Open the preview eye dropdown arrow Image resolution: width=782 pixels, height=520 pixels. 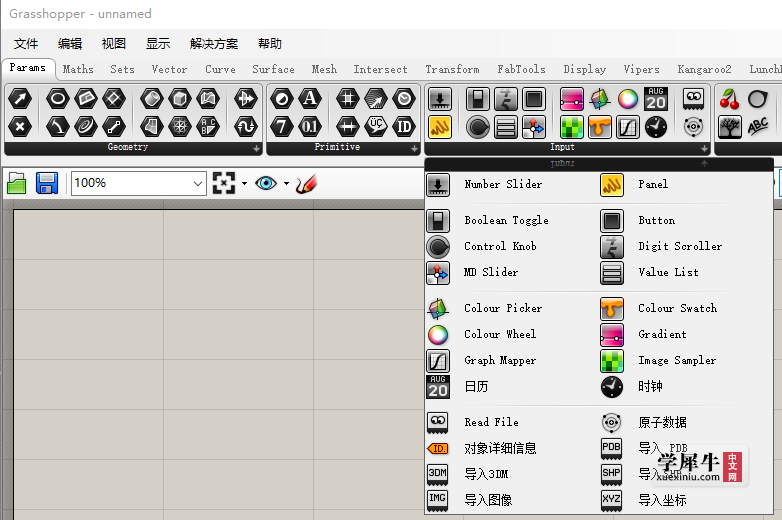point(286,183)
